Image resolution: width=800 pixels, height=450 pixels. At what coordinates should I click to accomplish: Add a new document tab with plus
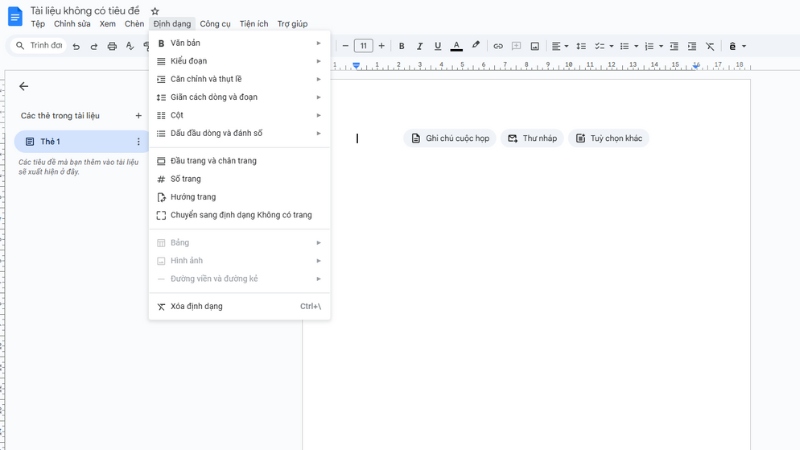coord(138,116)
